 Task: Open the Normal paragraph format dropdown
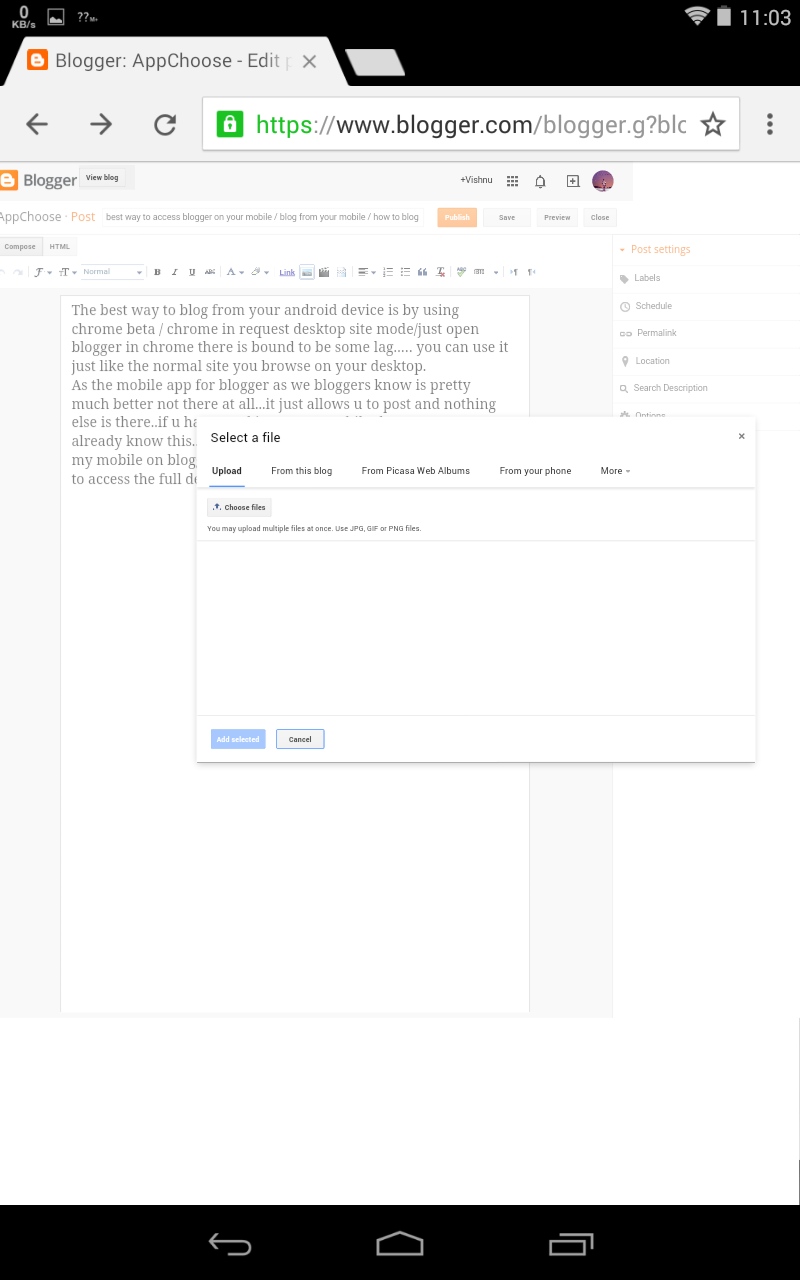(x=113, y=272)
